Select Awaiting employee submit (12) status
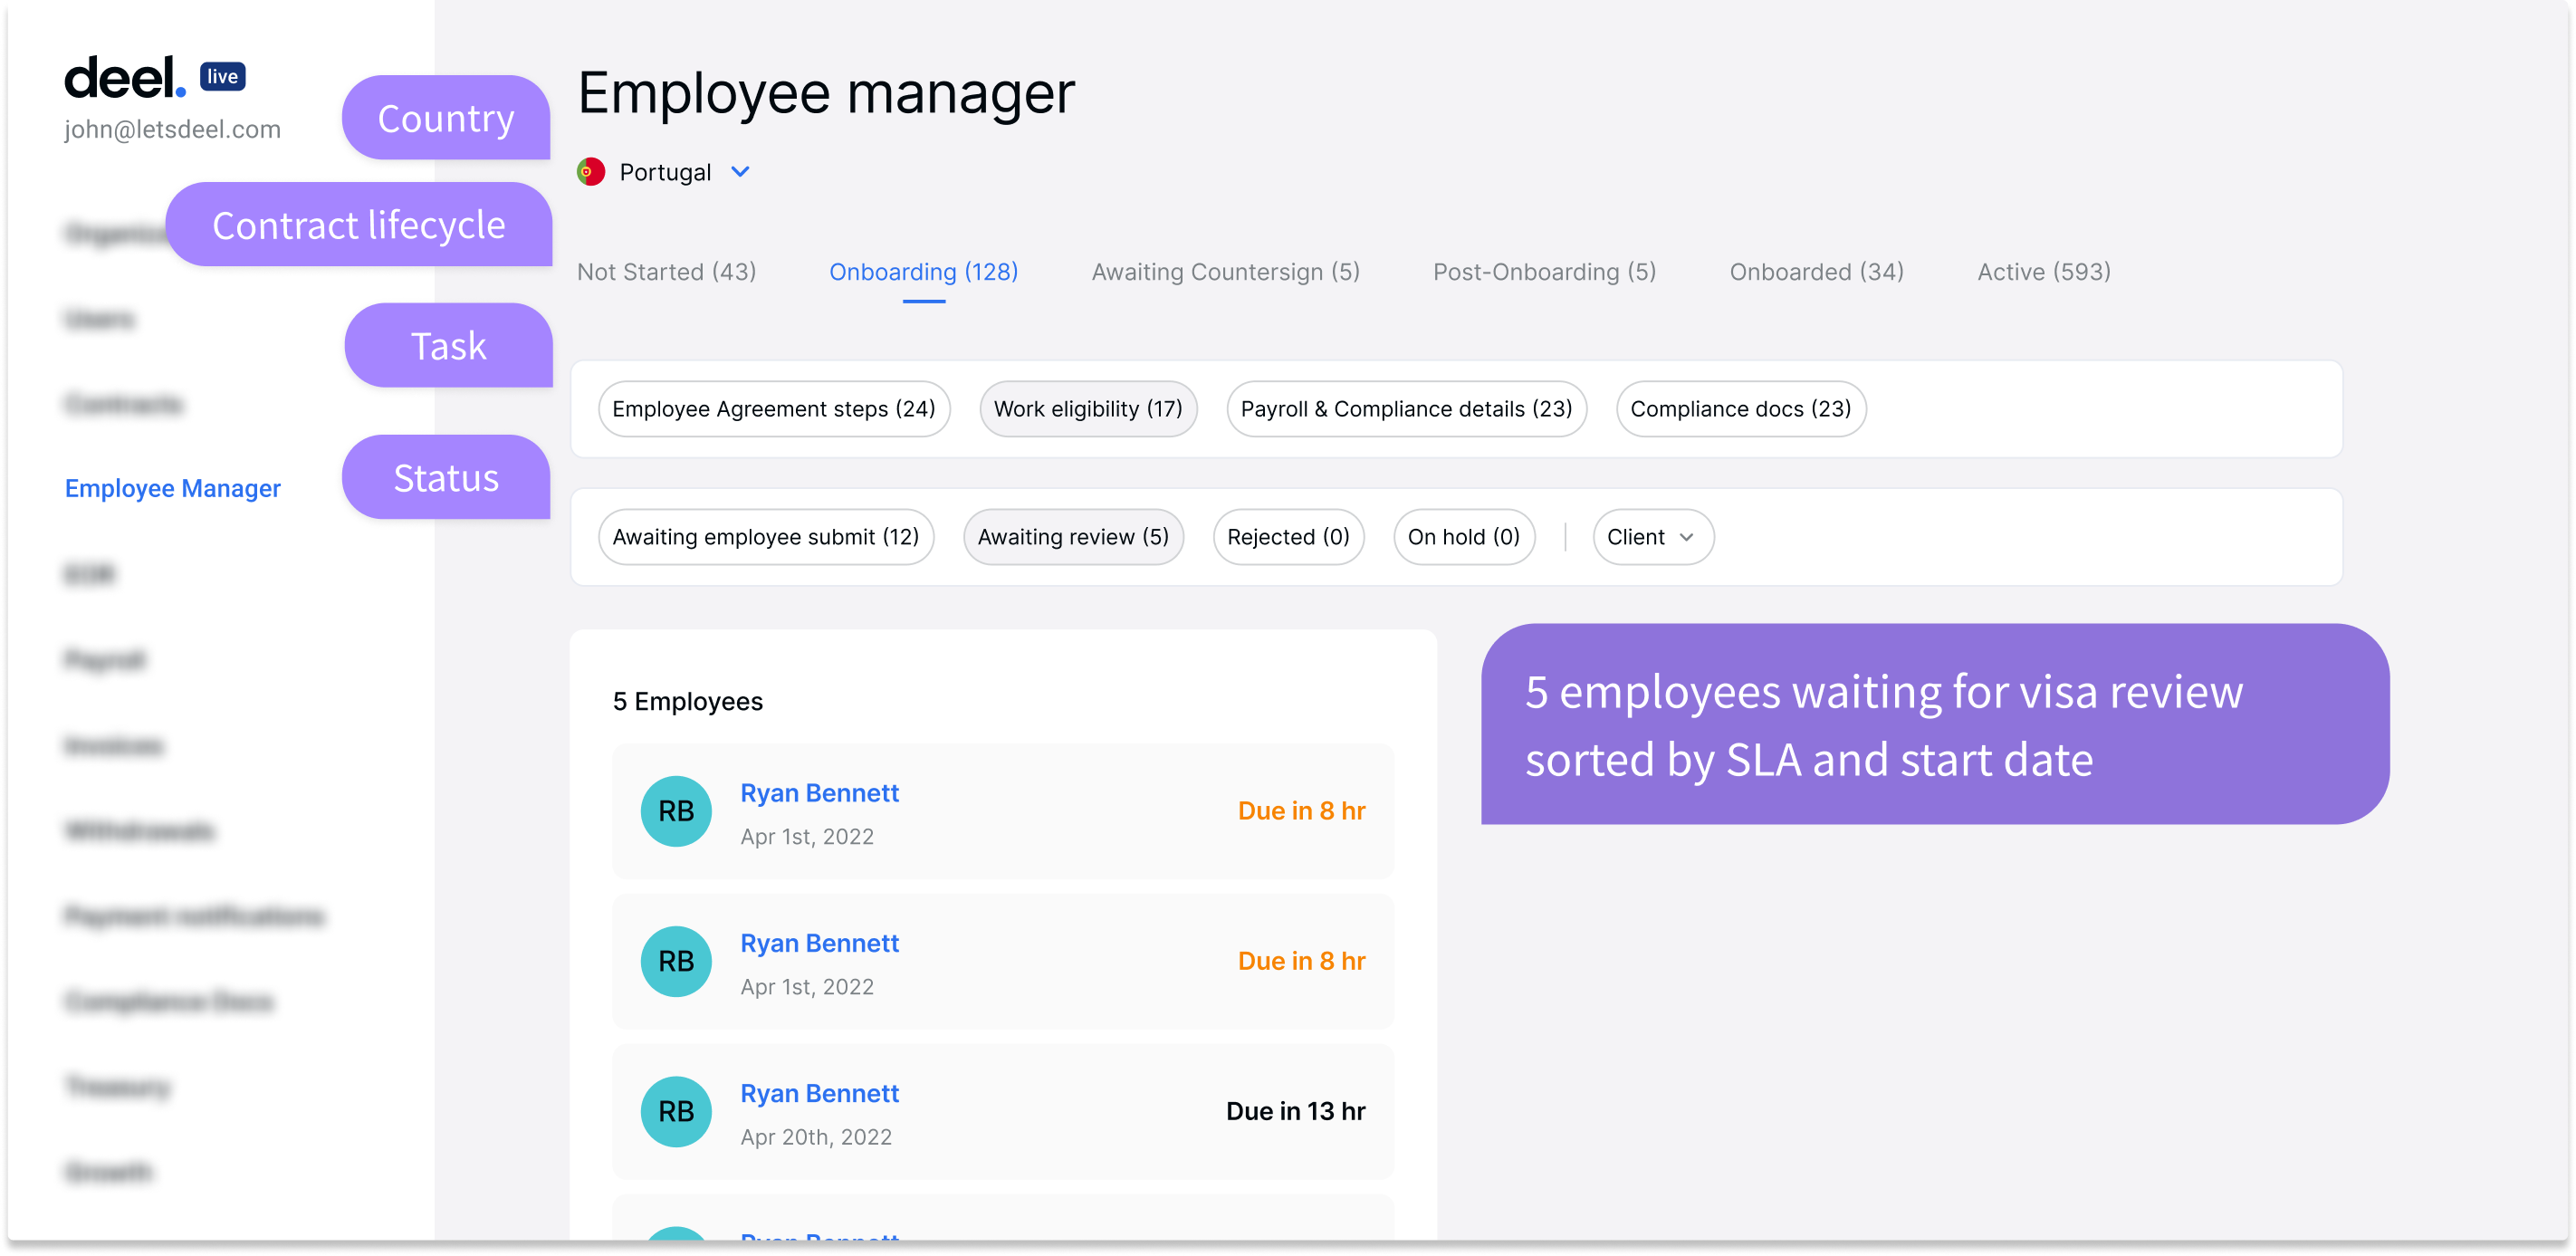This screenshot has width=2576, height=1256. pyautogui.click(x=766, y=537)
